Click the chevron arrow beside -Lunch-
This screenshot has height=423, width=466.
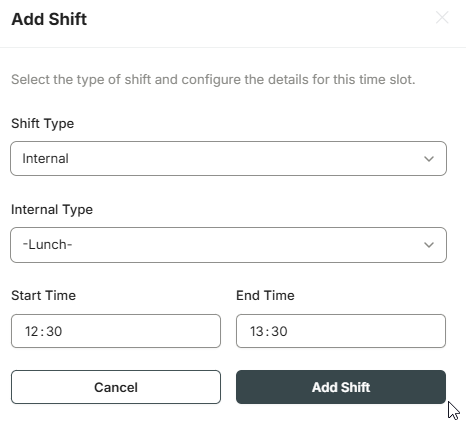click(x=429, y=245)
